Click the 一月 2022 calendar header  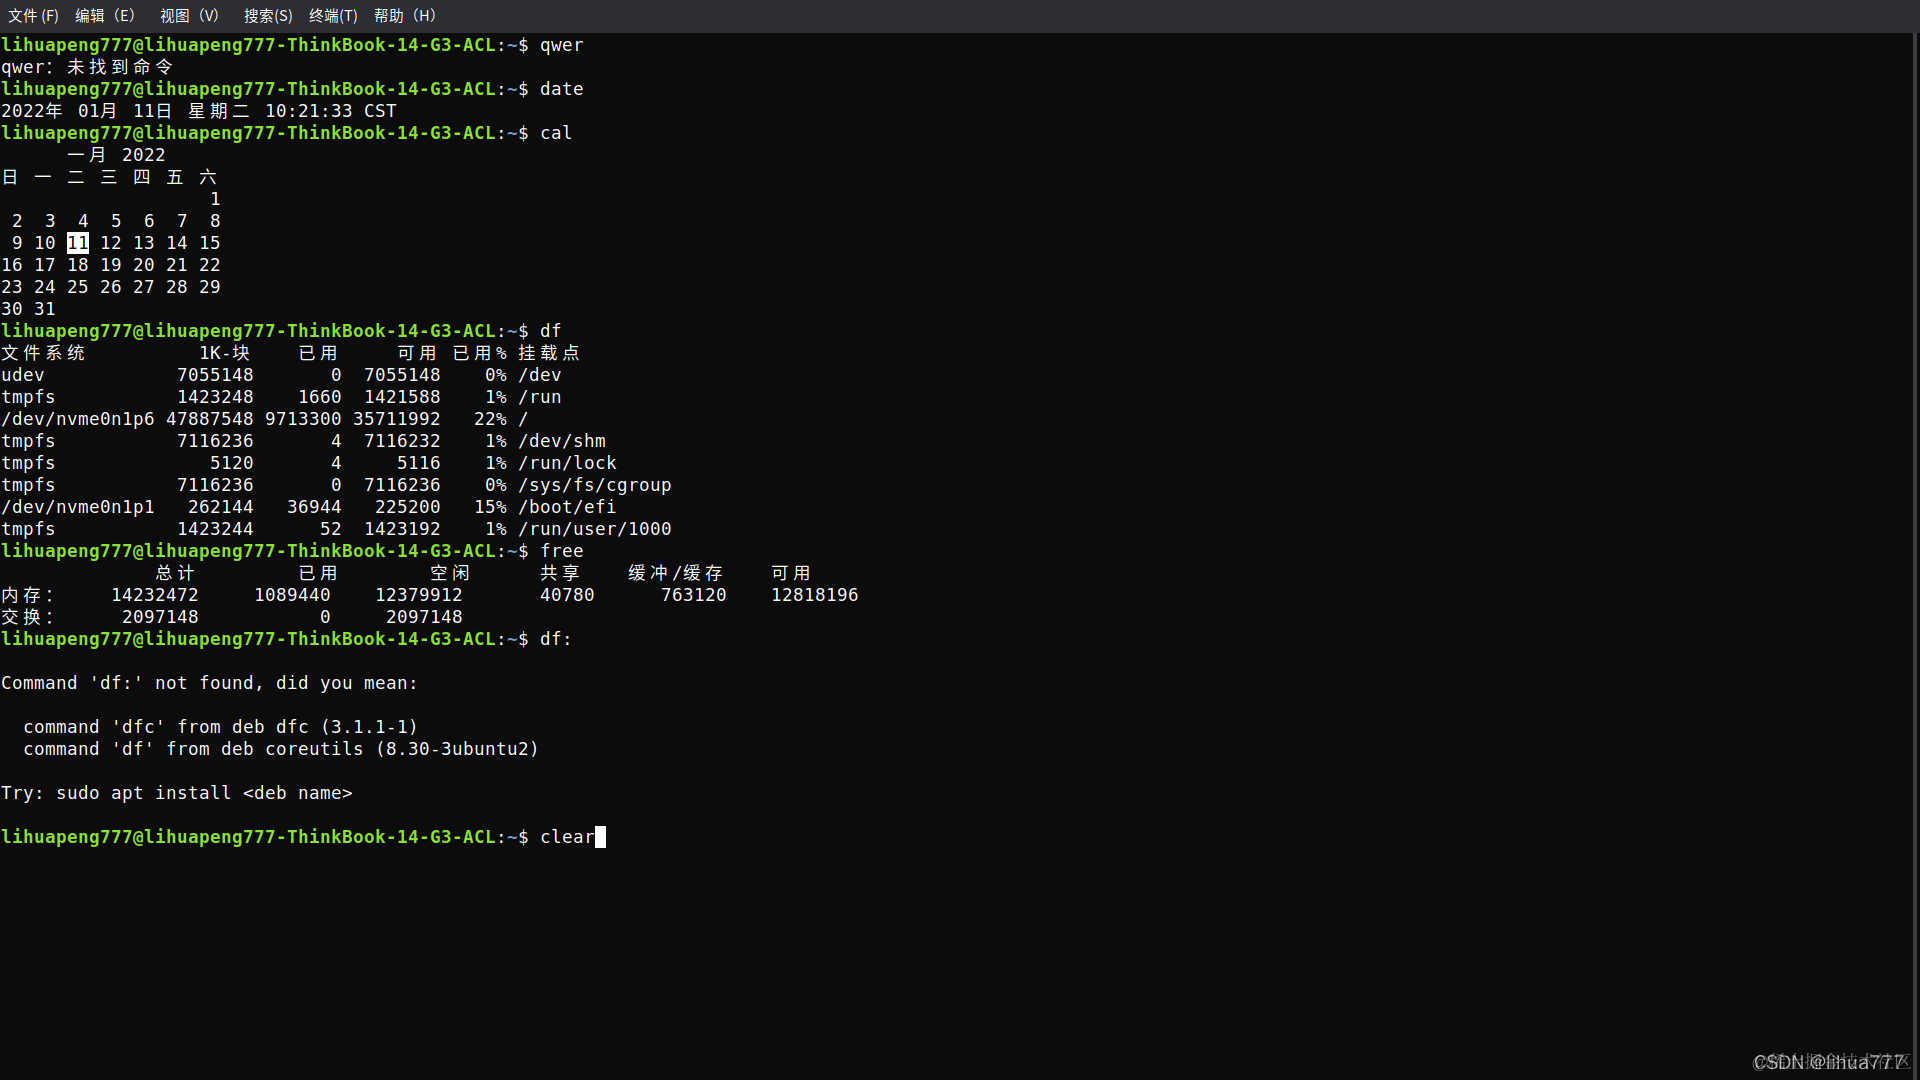[x=116, y=155]
